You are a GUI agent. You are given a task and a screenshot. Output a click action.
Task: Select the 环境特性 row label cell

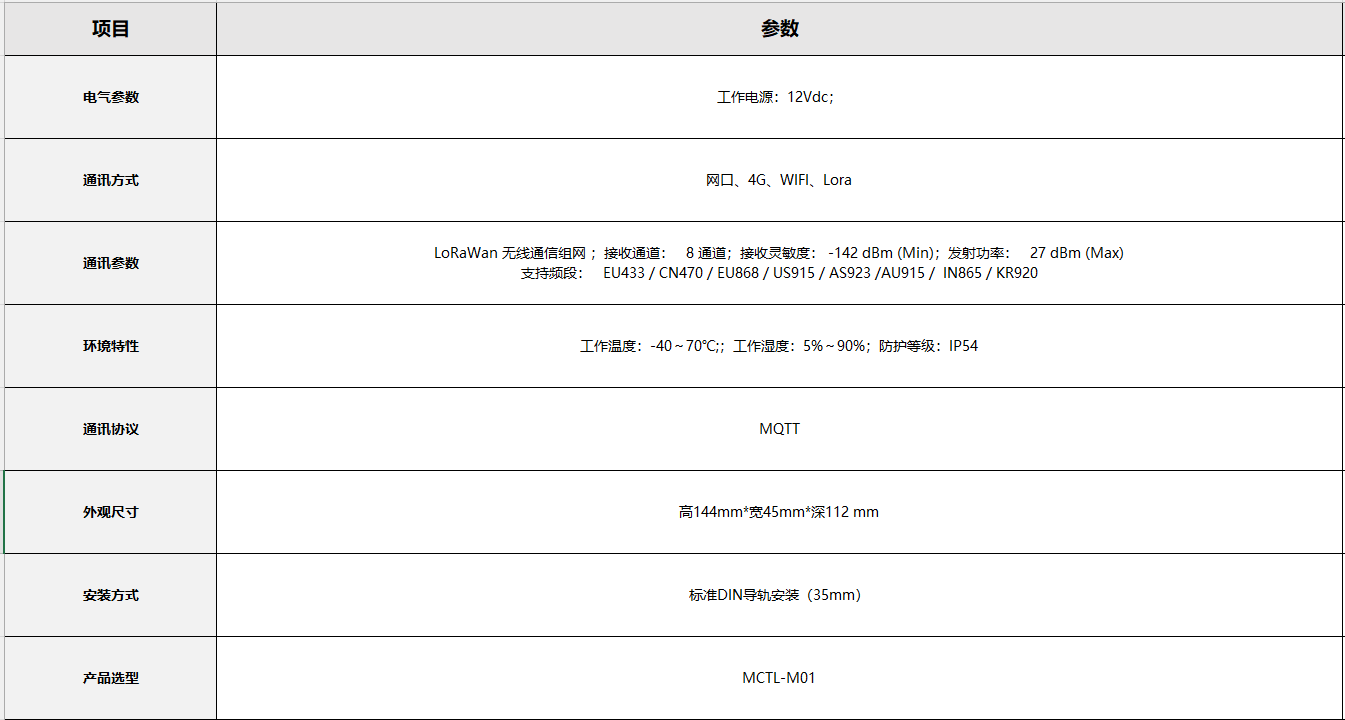pos(110,346)
